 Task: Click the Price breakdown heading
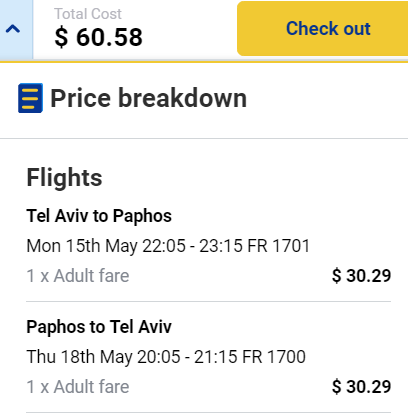pos(148,98)
